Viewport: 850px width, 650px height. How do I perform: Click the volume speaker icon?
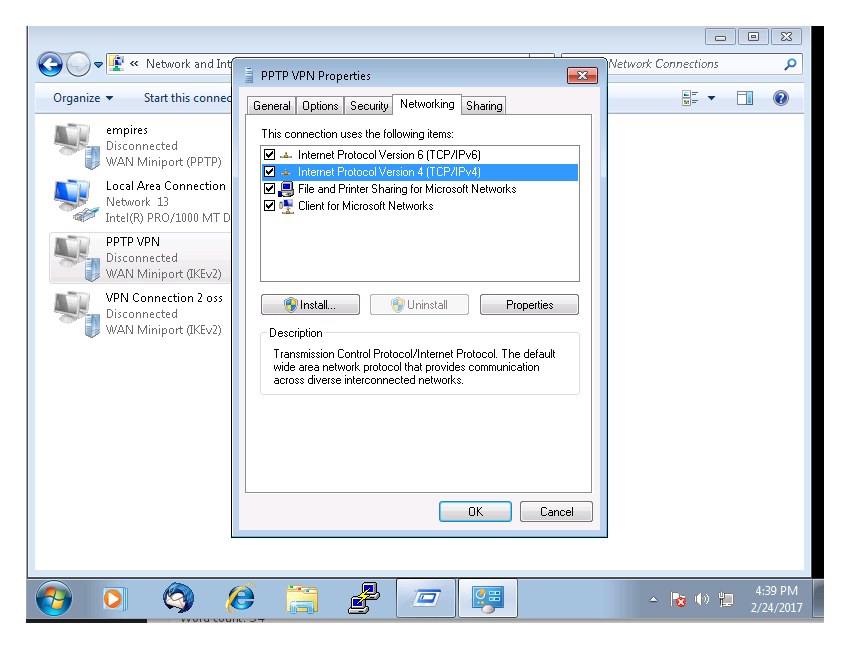(701, 599)
